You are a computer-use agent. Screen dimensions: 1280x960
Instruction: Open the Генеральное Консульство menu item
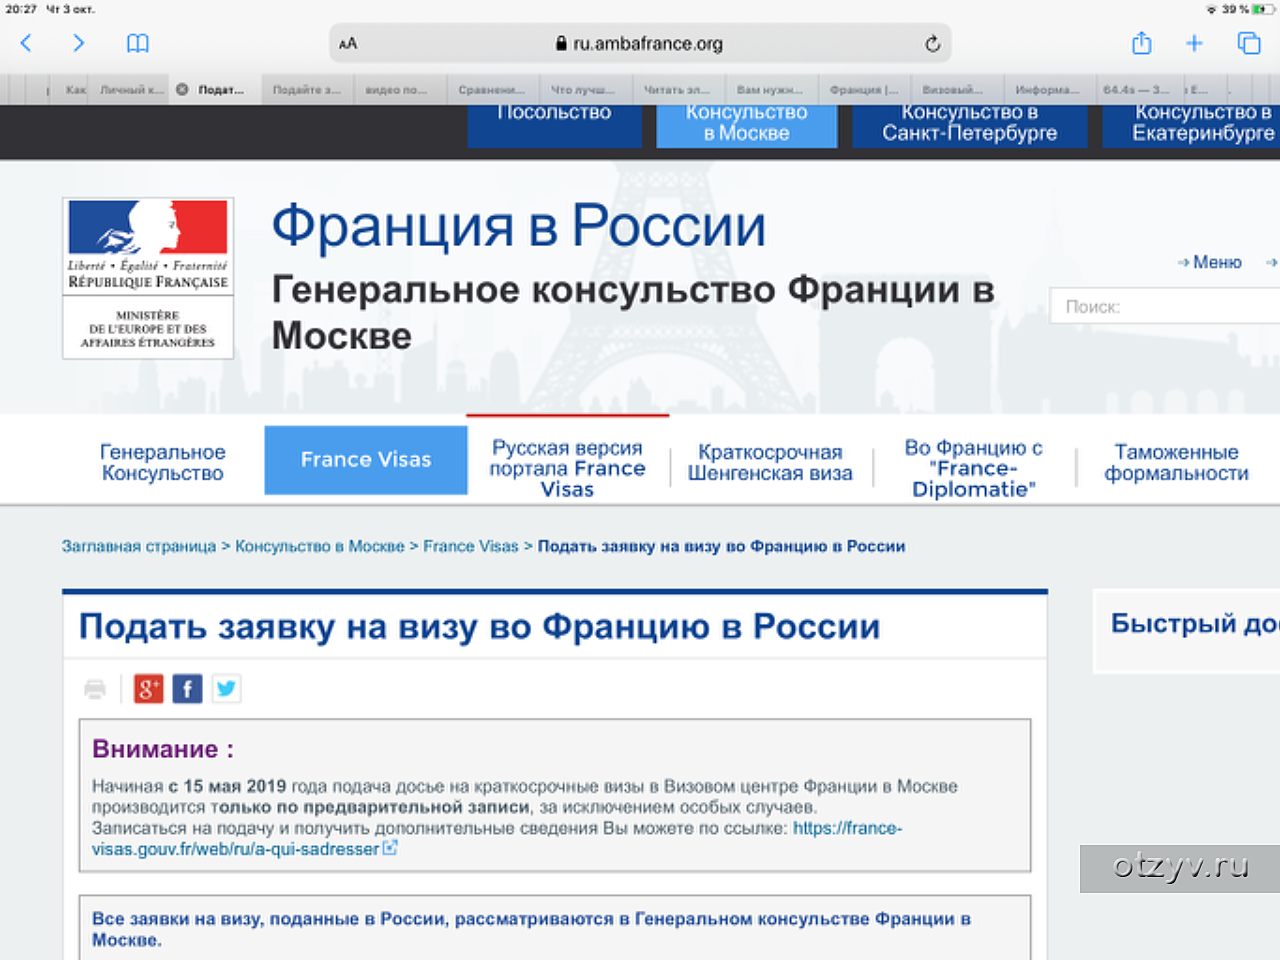(163, 462)
